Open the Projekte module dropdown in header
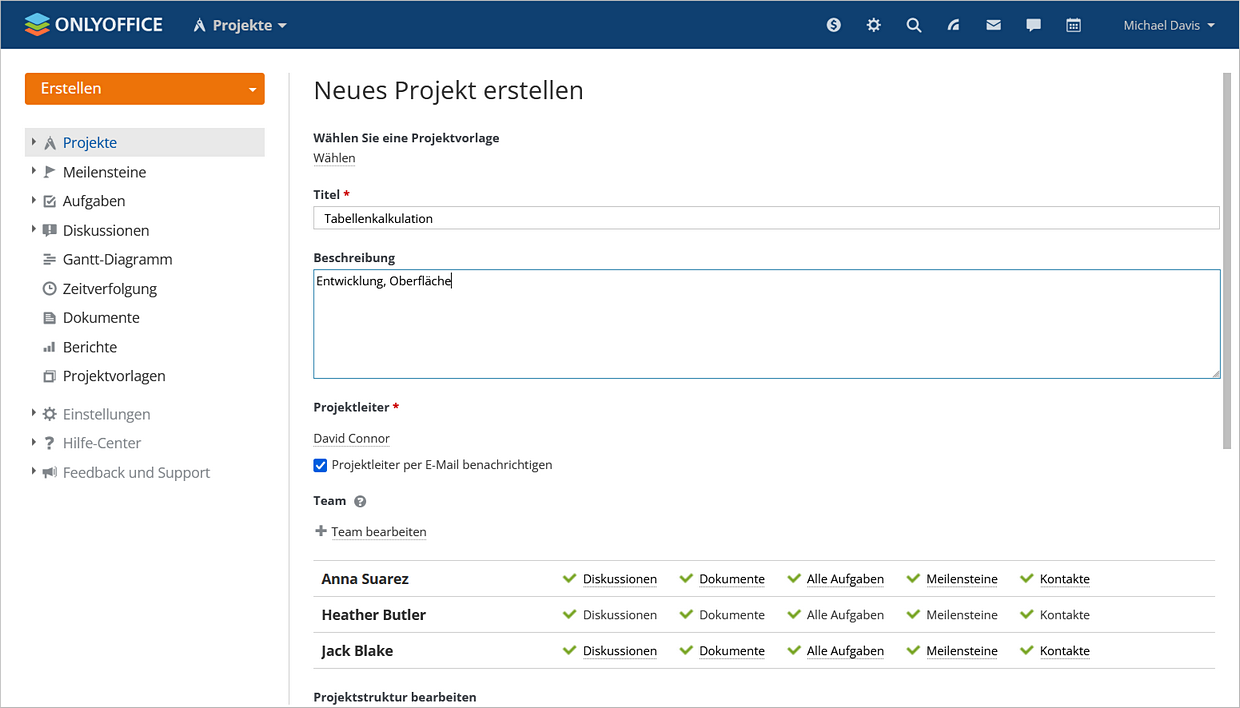 click(x=240, y=25)
